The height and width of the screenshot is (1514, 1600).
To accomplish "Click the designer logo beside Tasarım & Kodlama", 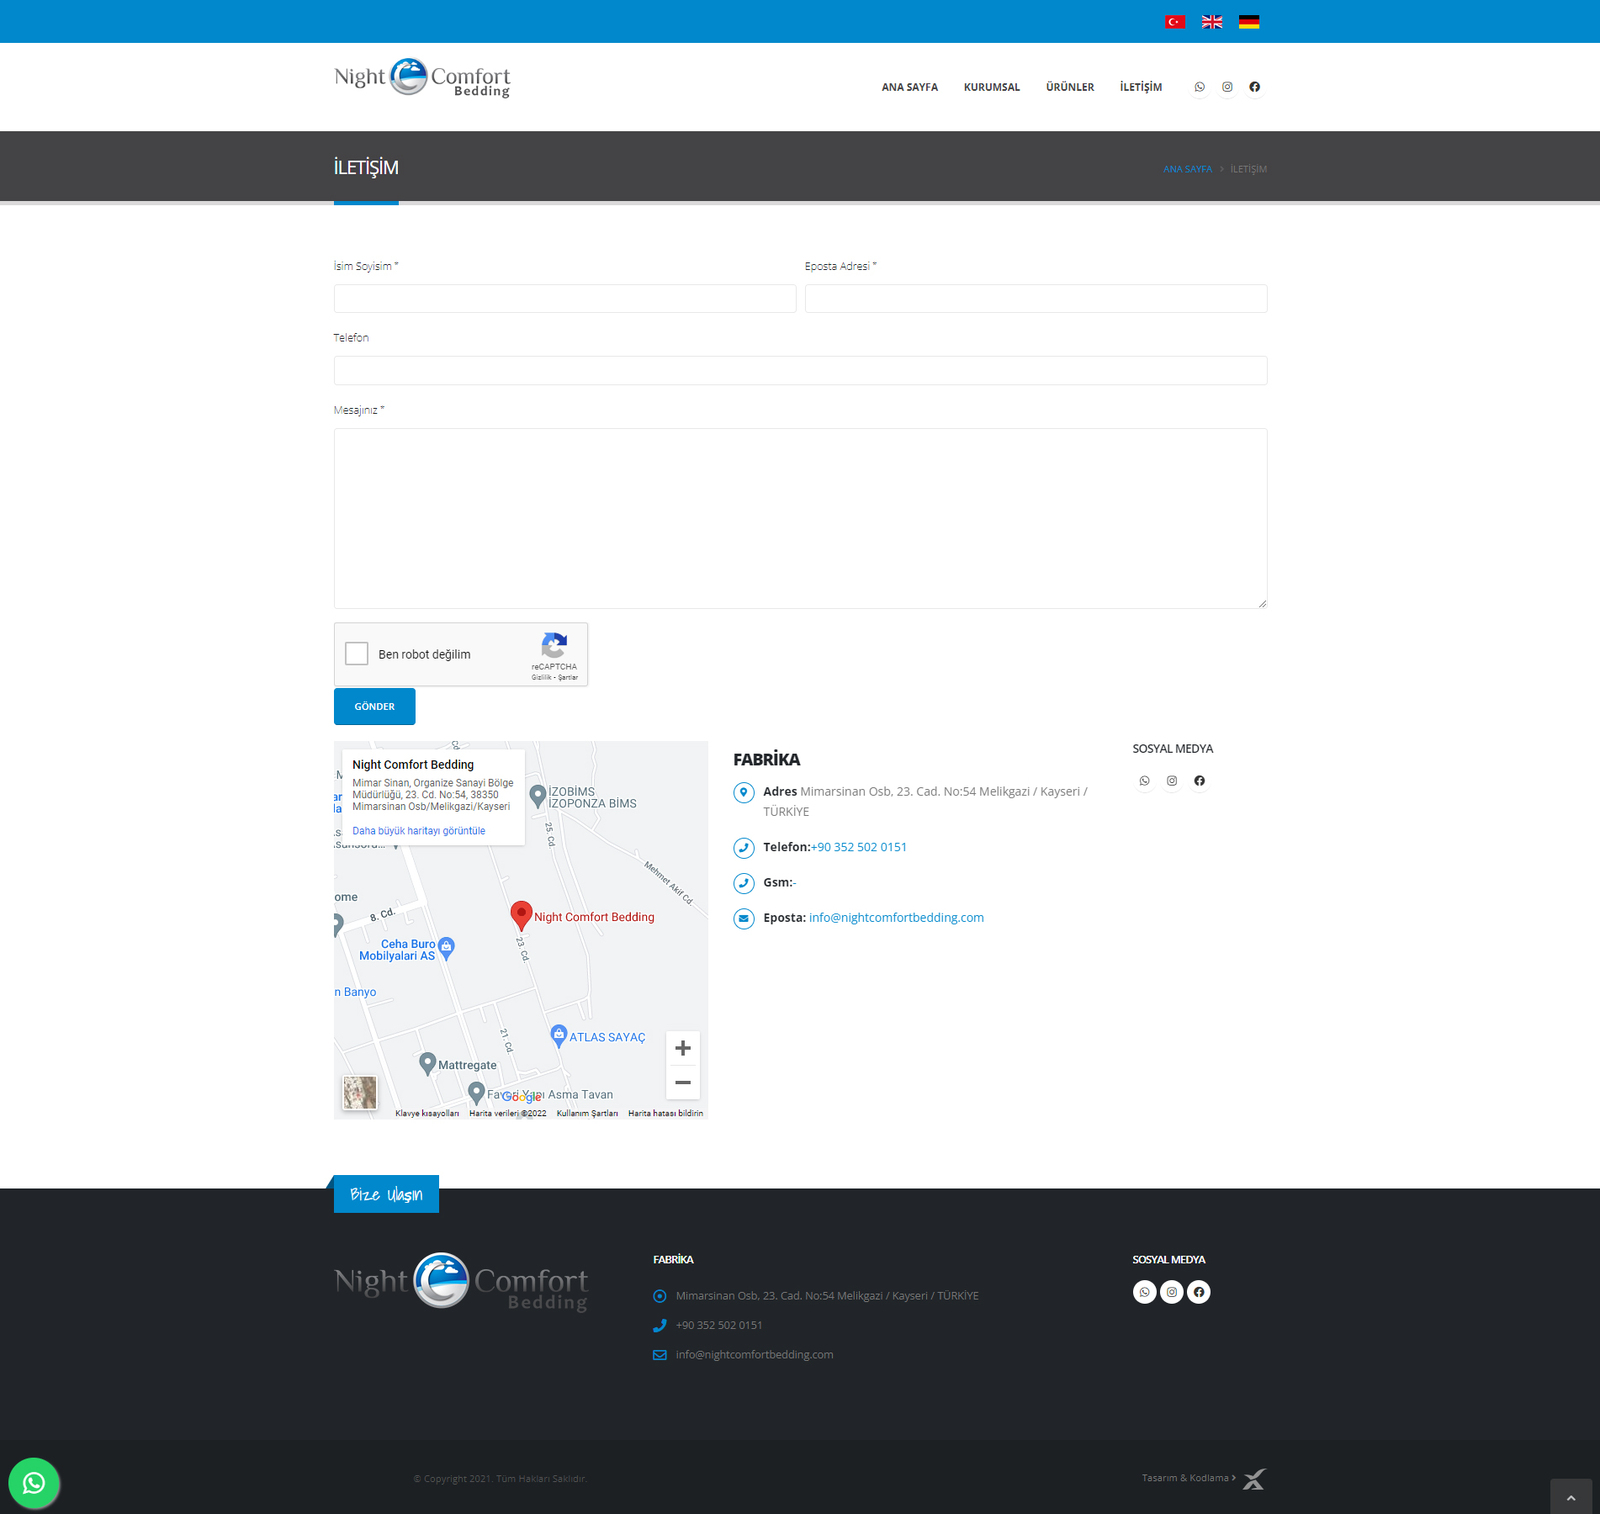I will coord(1254,1479).
